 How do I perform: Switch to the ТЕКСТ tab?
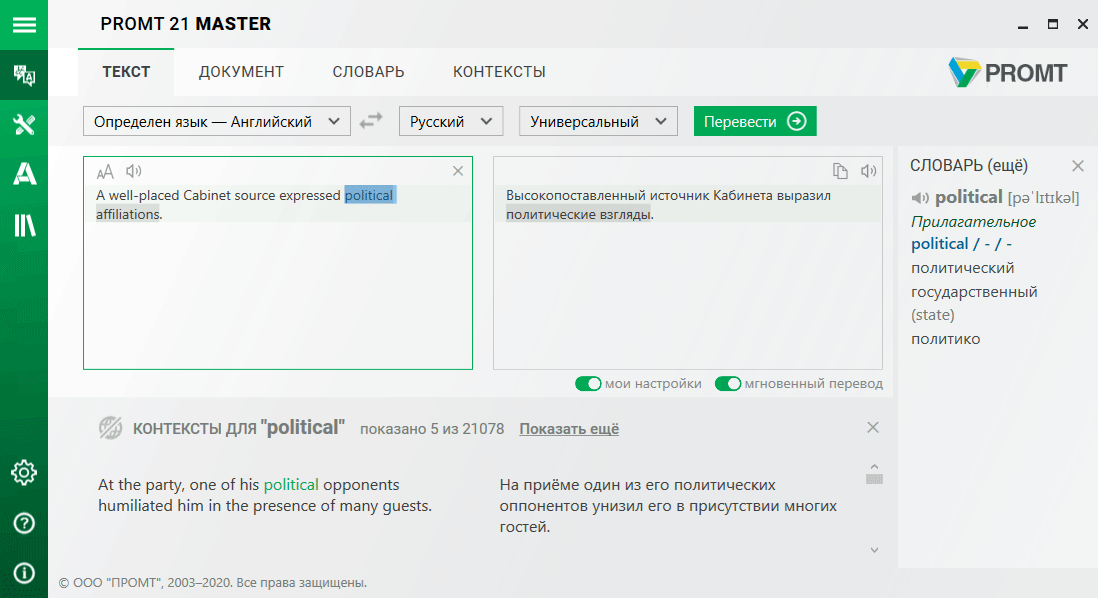pos(126,72)
